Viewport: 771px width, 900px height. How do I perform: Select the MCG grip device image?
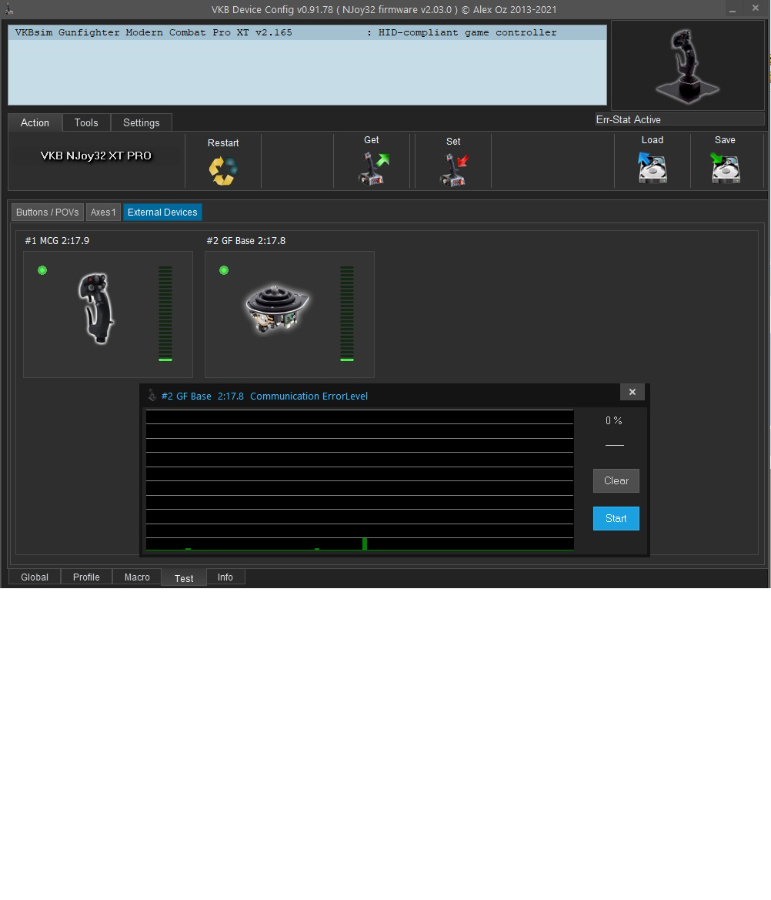click(96, 308)
